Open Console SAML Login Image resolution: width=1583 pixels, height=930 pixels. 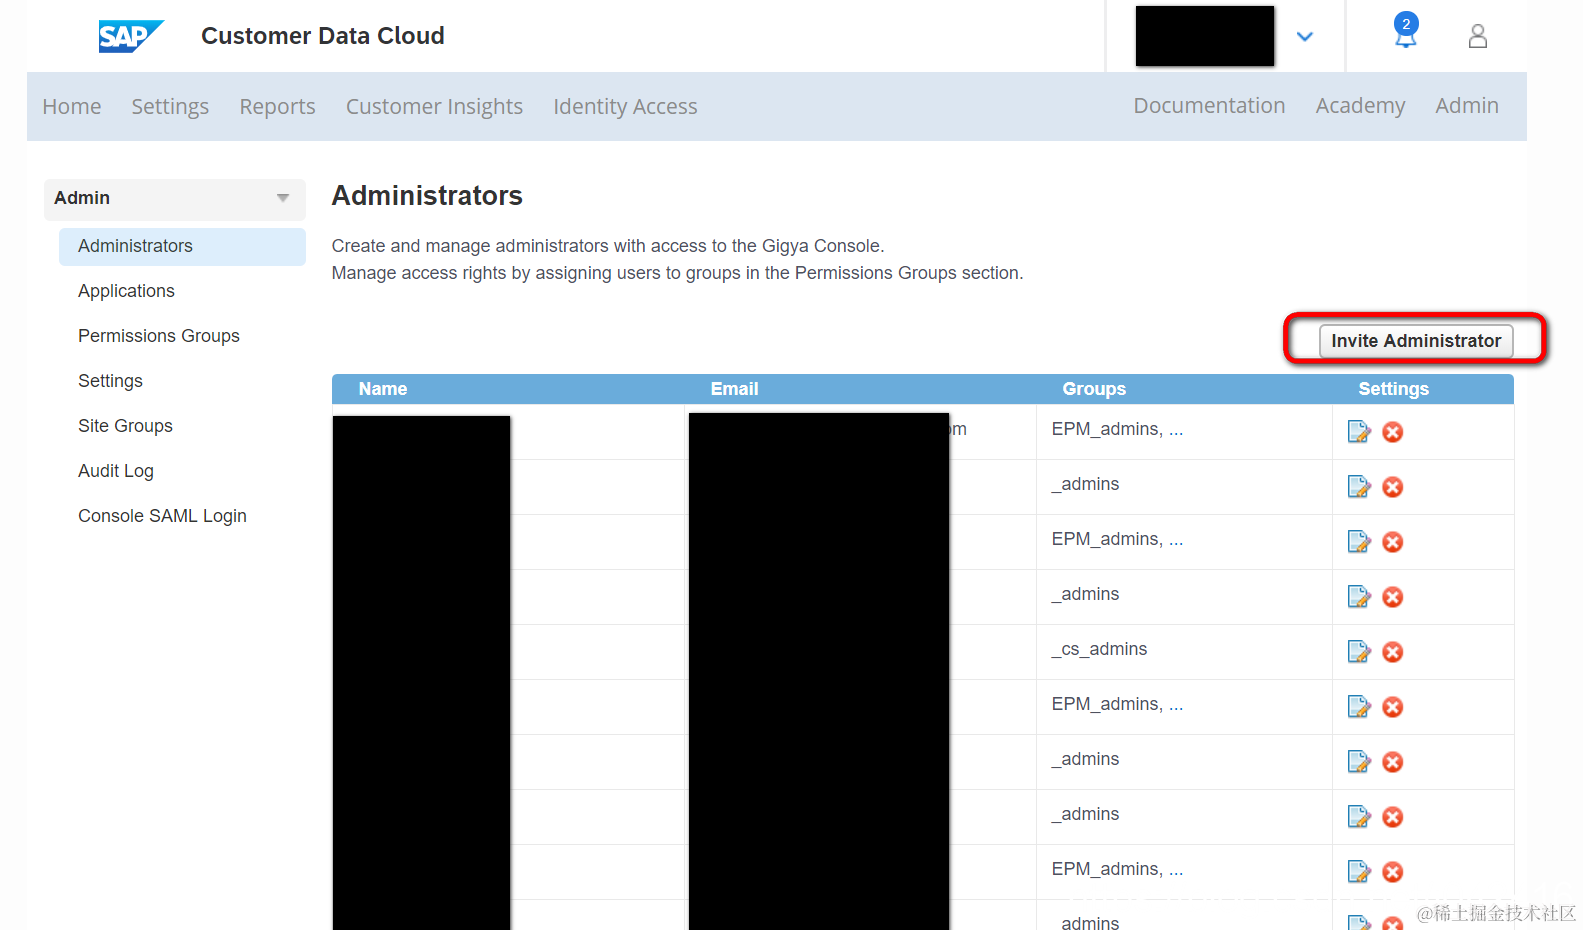point(162,516)
